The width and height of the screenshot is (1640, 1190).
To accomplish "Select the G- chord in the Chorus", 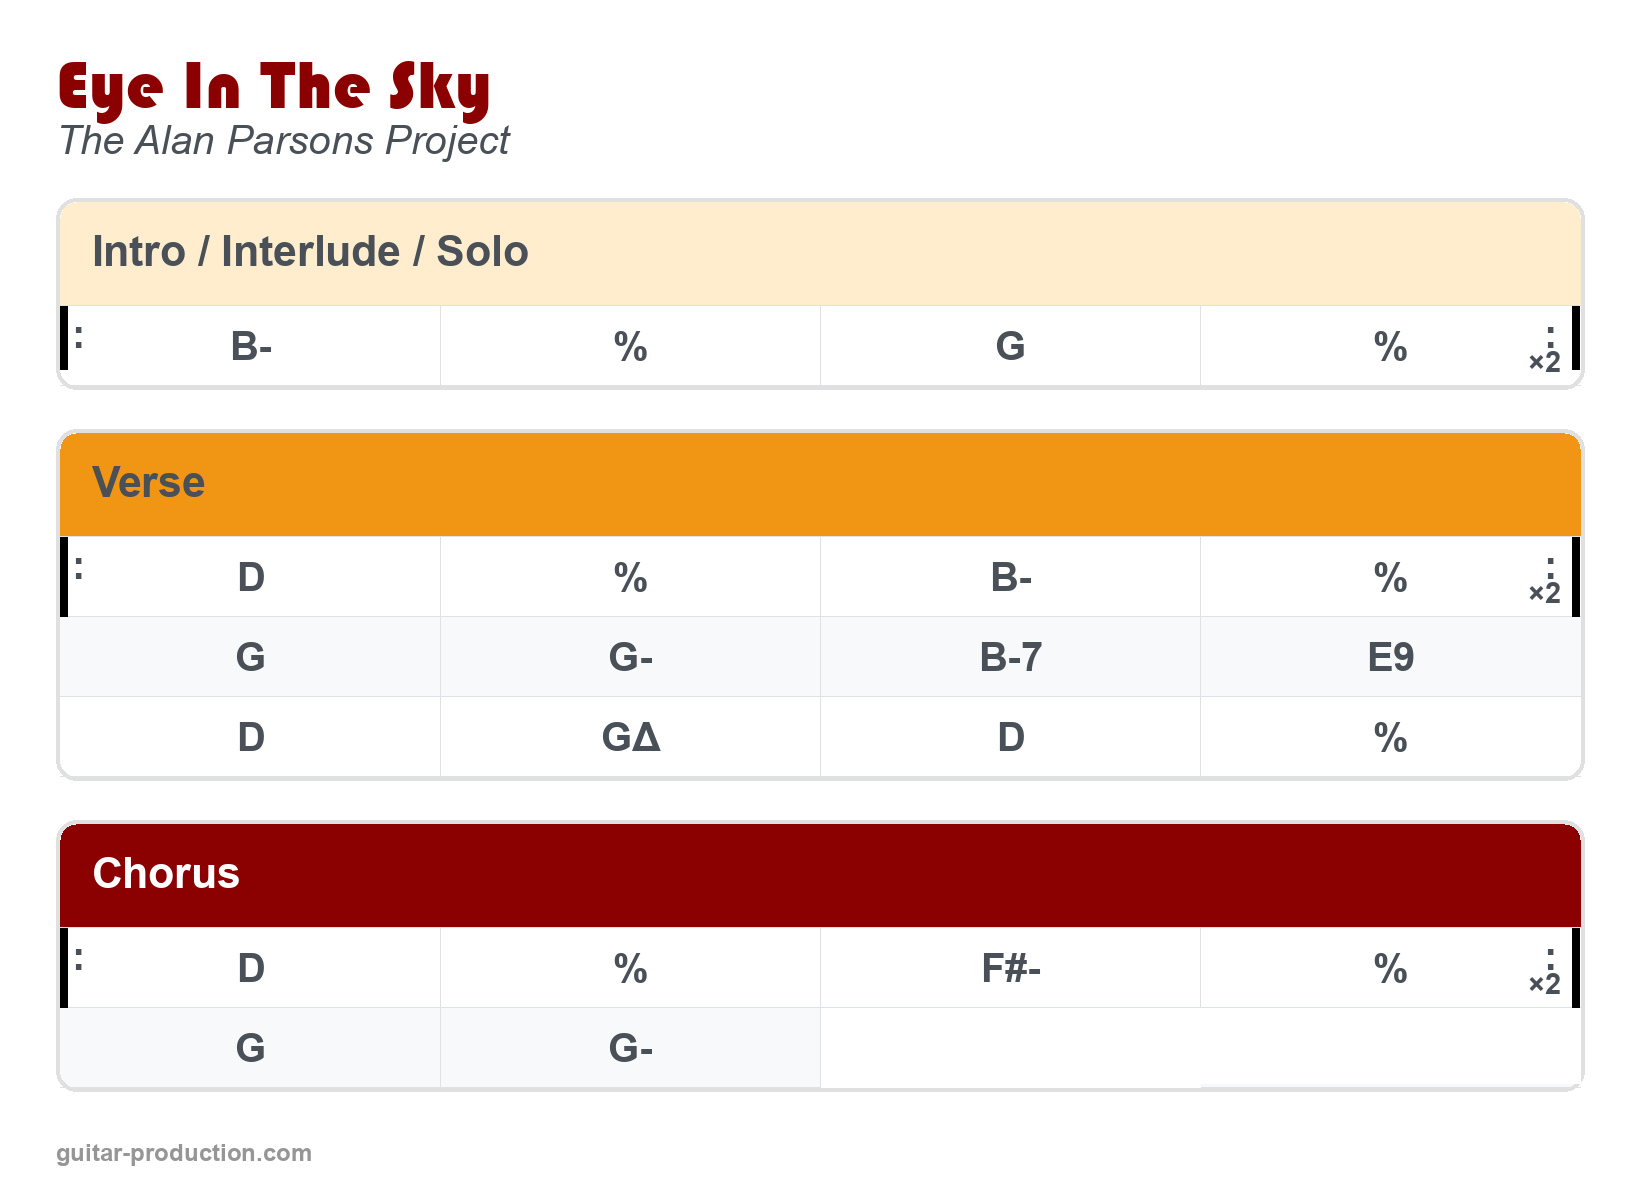I will click(x=631, y=1048).
